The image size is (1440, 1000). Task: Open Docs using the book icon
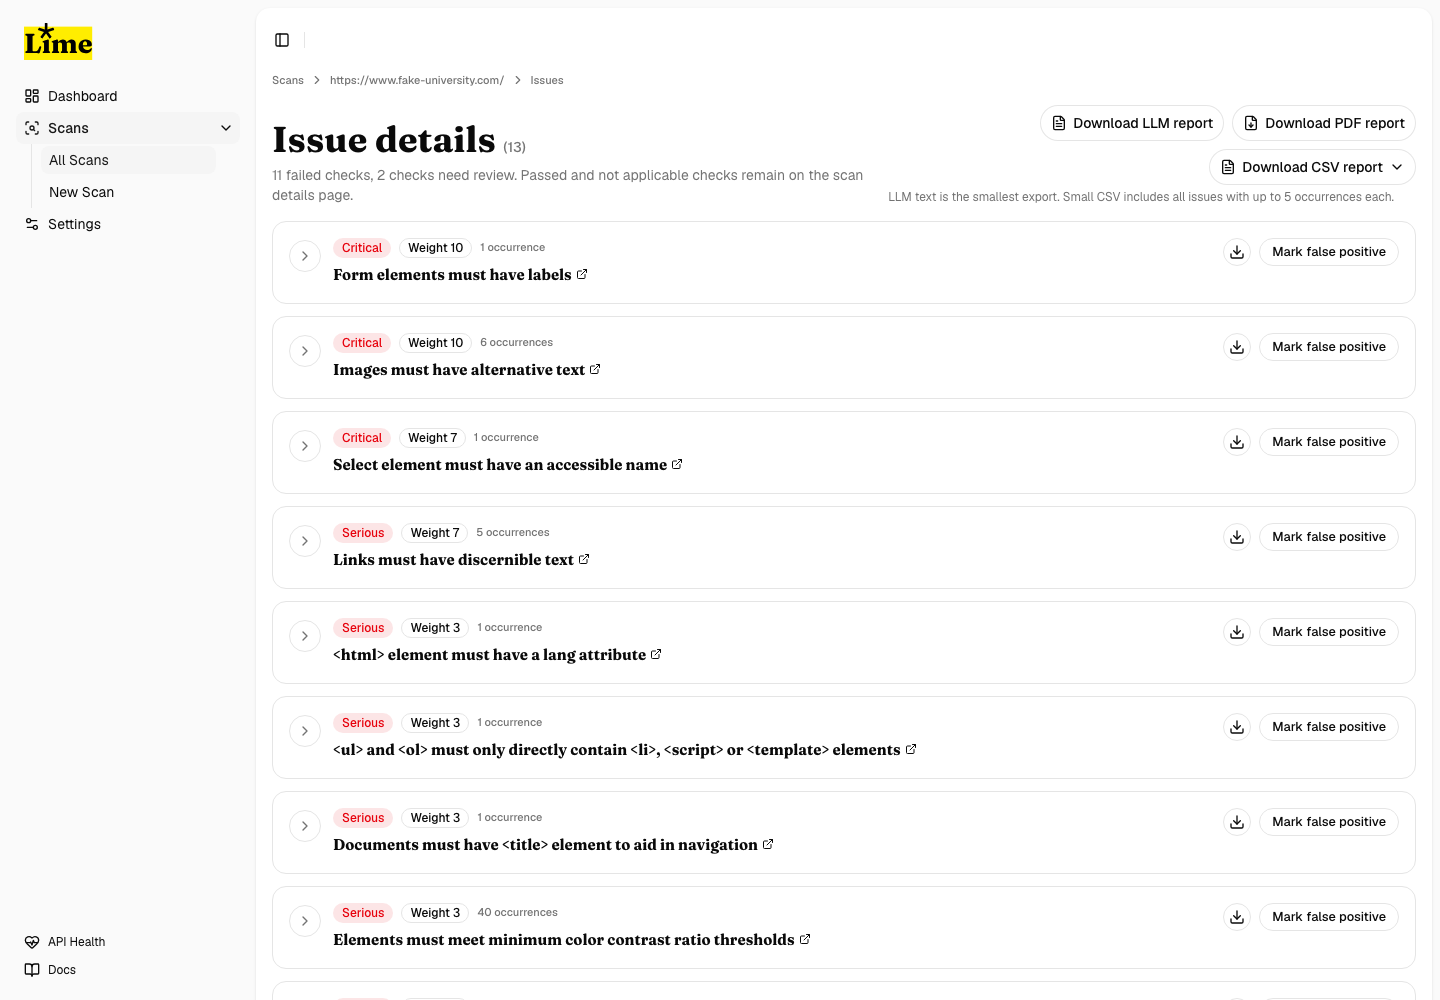(x=31, y=969)
